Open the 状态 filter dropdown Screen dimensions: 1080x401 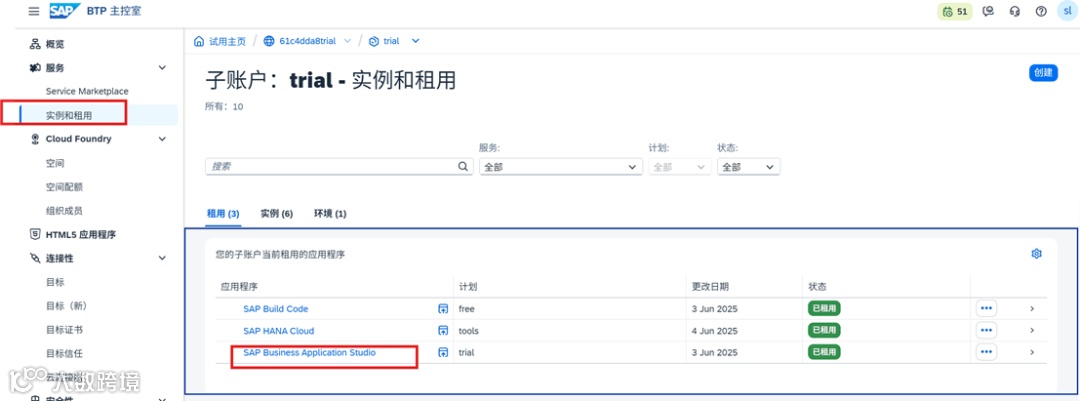748,167
